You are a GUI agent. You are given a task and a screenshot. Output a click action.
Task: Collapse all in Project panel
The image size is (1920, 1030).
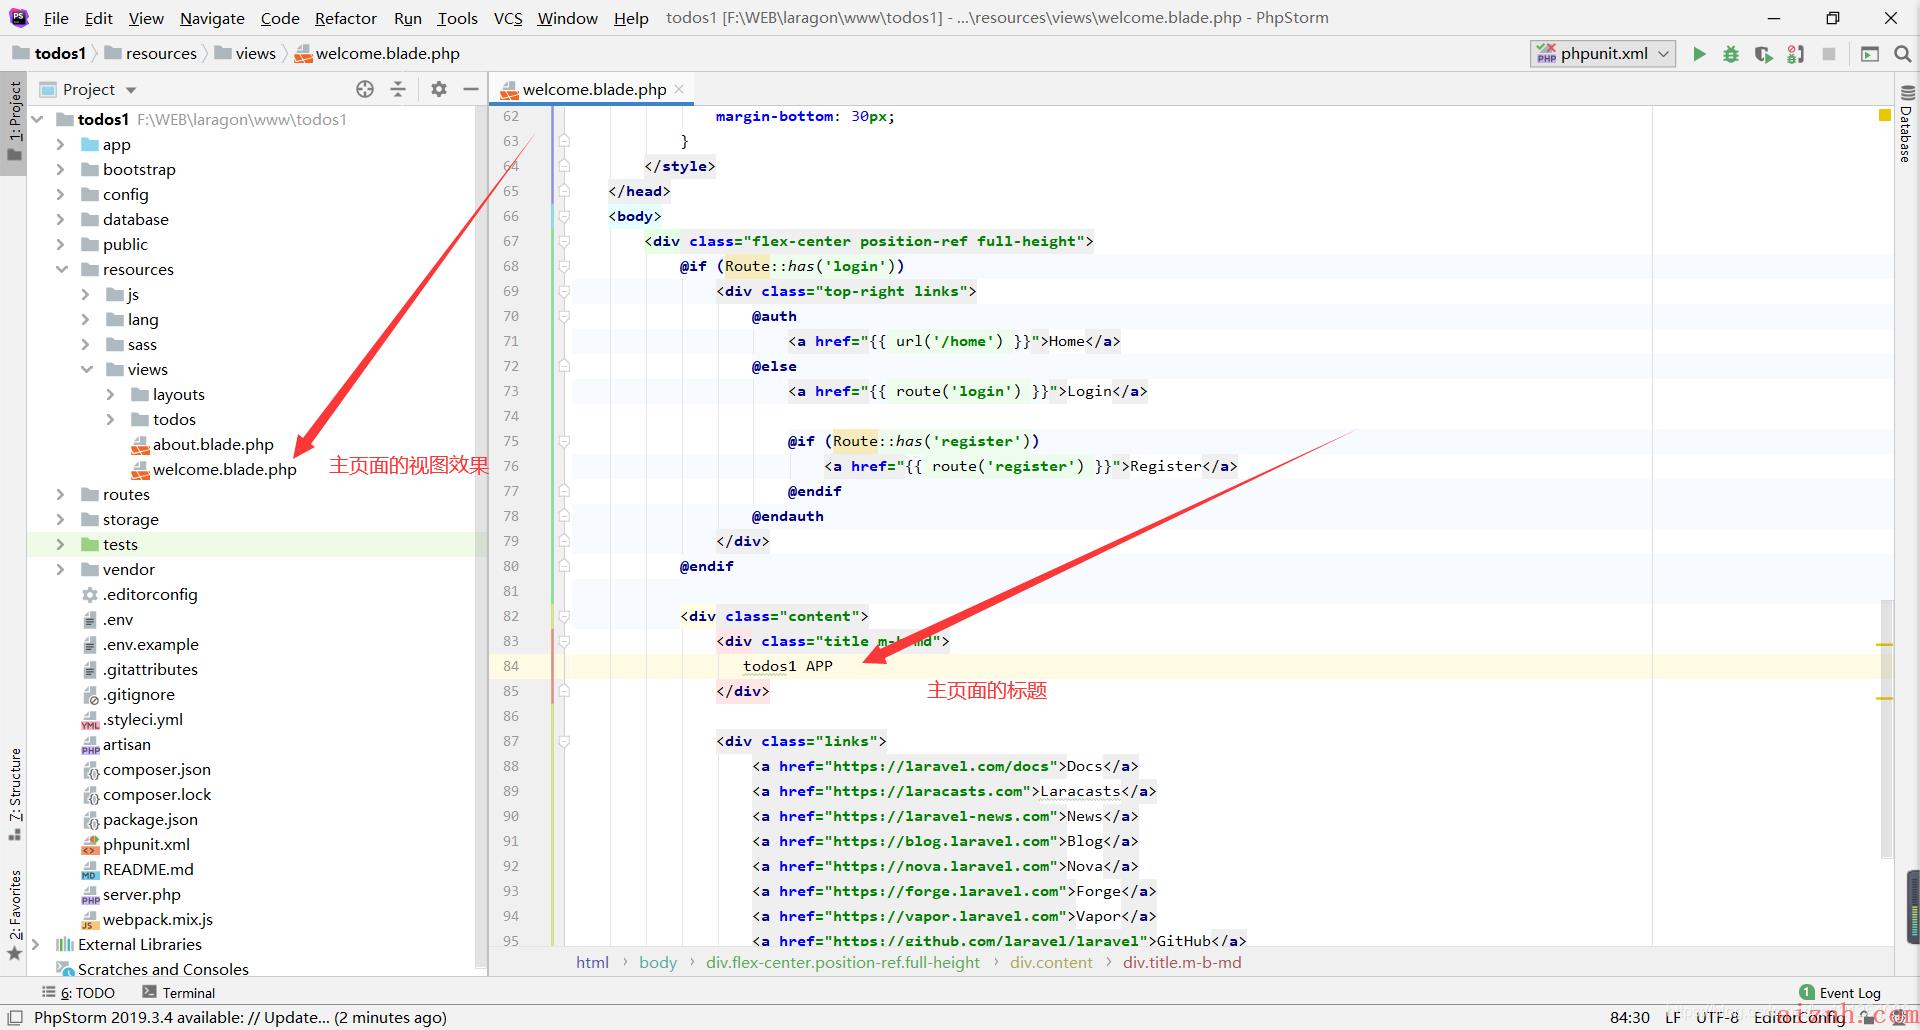398,89
